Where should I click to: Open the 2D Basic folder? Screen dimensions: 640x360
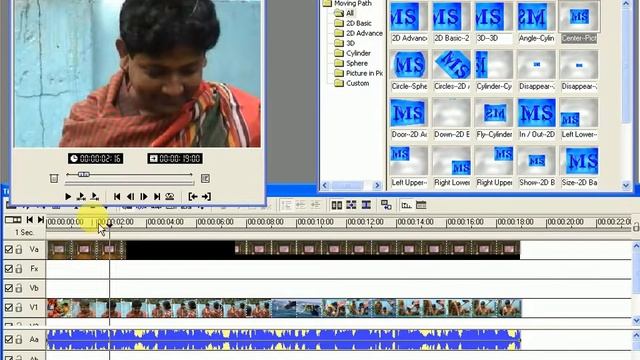pyautogui.click(x=353, y=23)
